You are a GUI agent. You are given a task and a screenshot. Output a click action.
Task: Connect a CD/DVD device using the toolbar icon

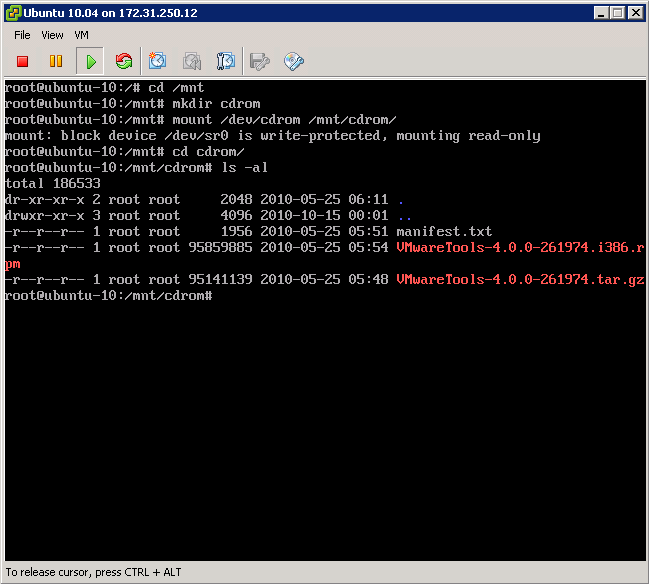[294, 61]
